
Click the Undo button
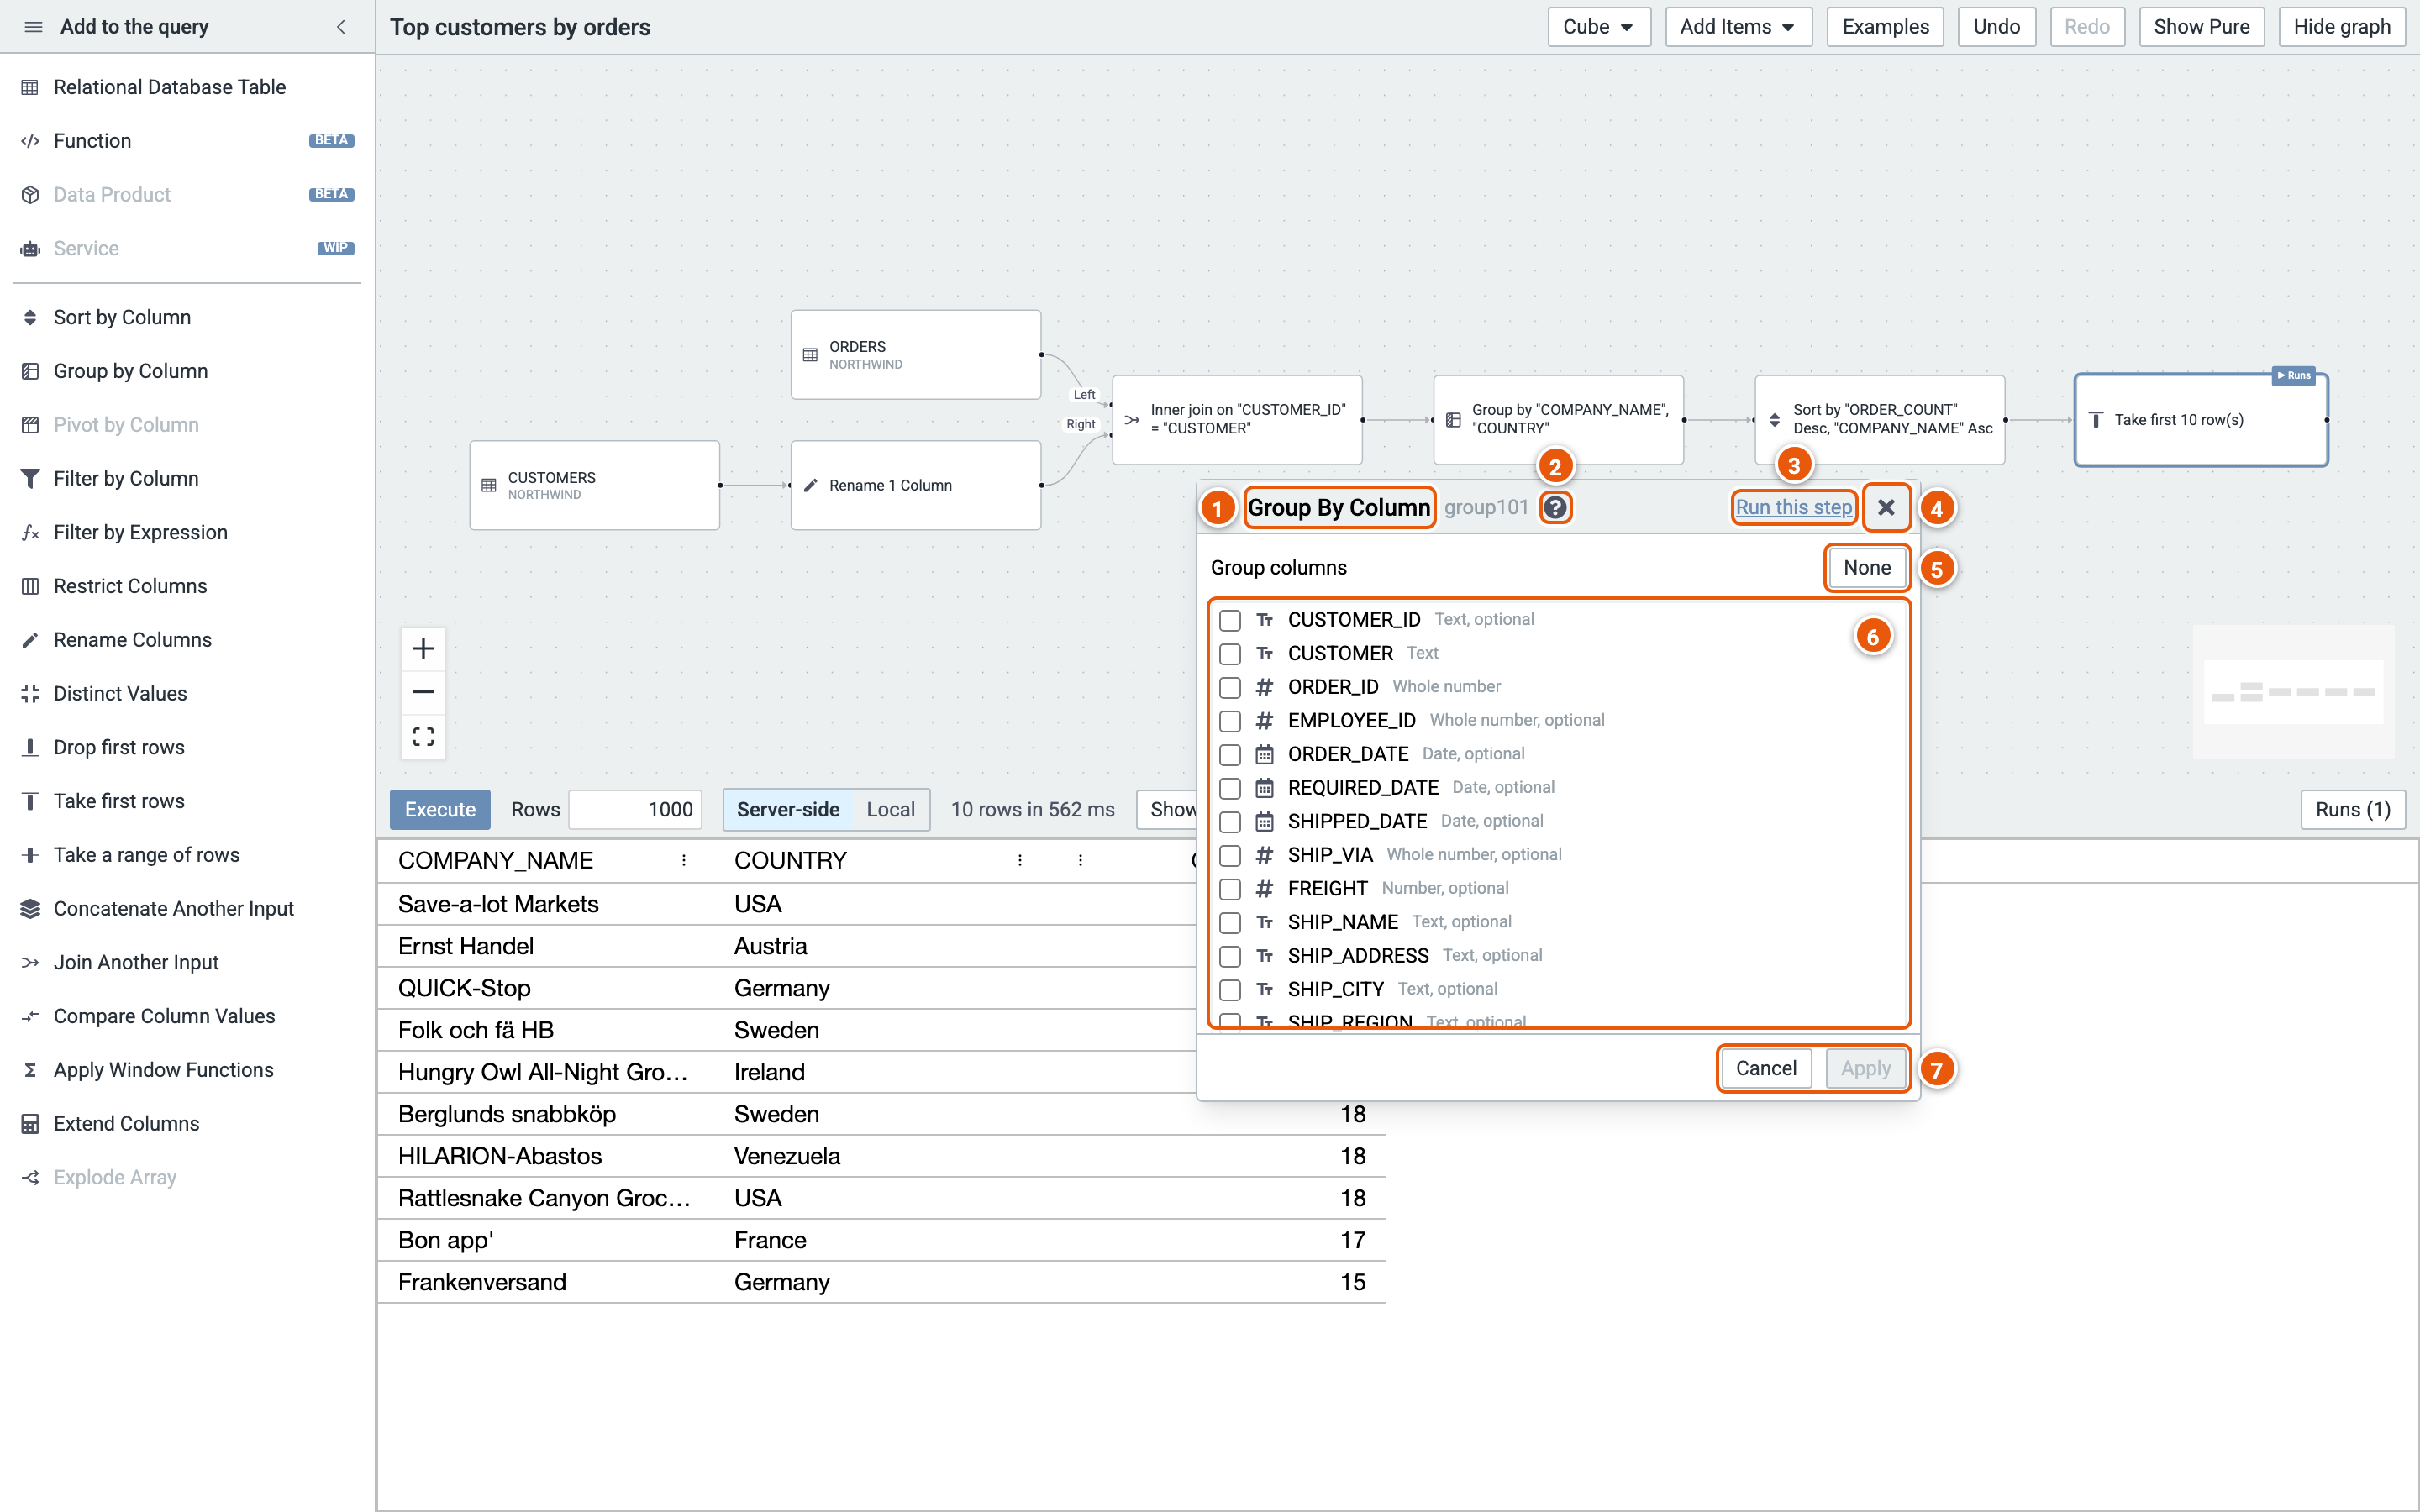click(x=1996, y=27)
